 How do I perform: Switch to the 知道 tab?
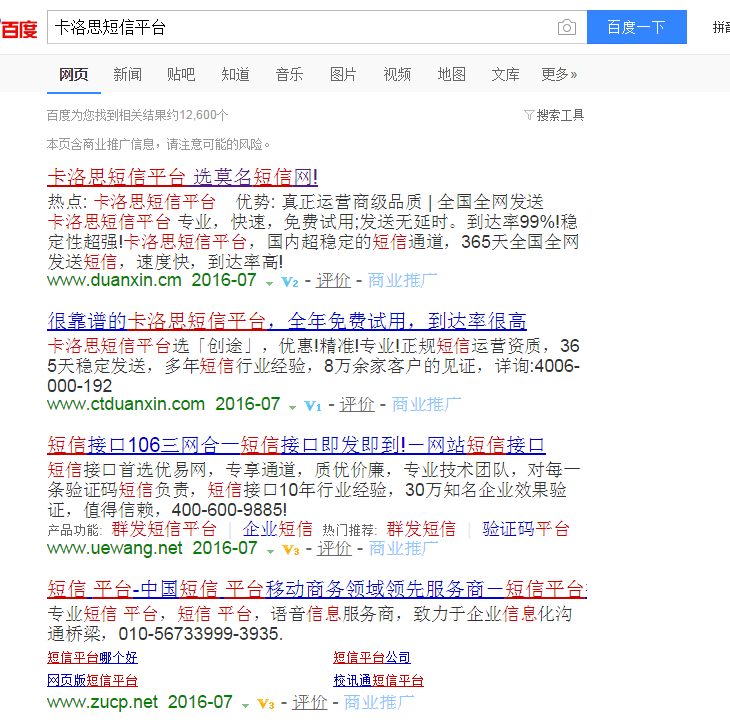(236, 74)
